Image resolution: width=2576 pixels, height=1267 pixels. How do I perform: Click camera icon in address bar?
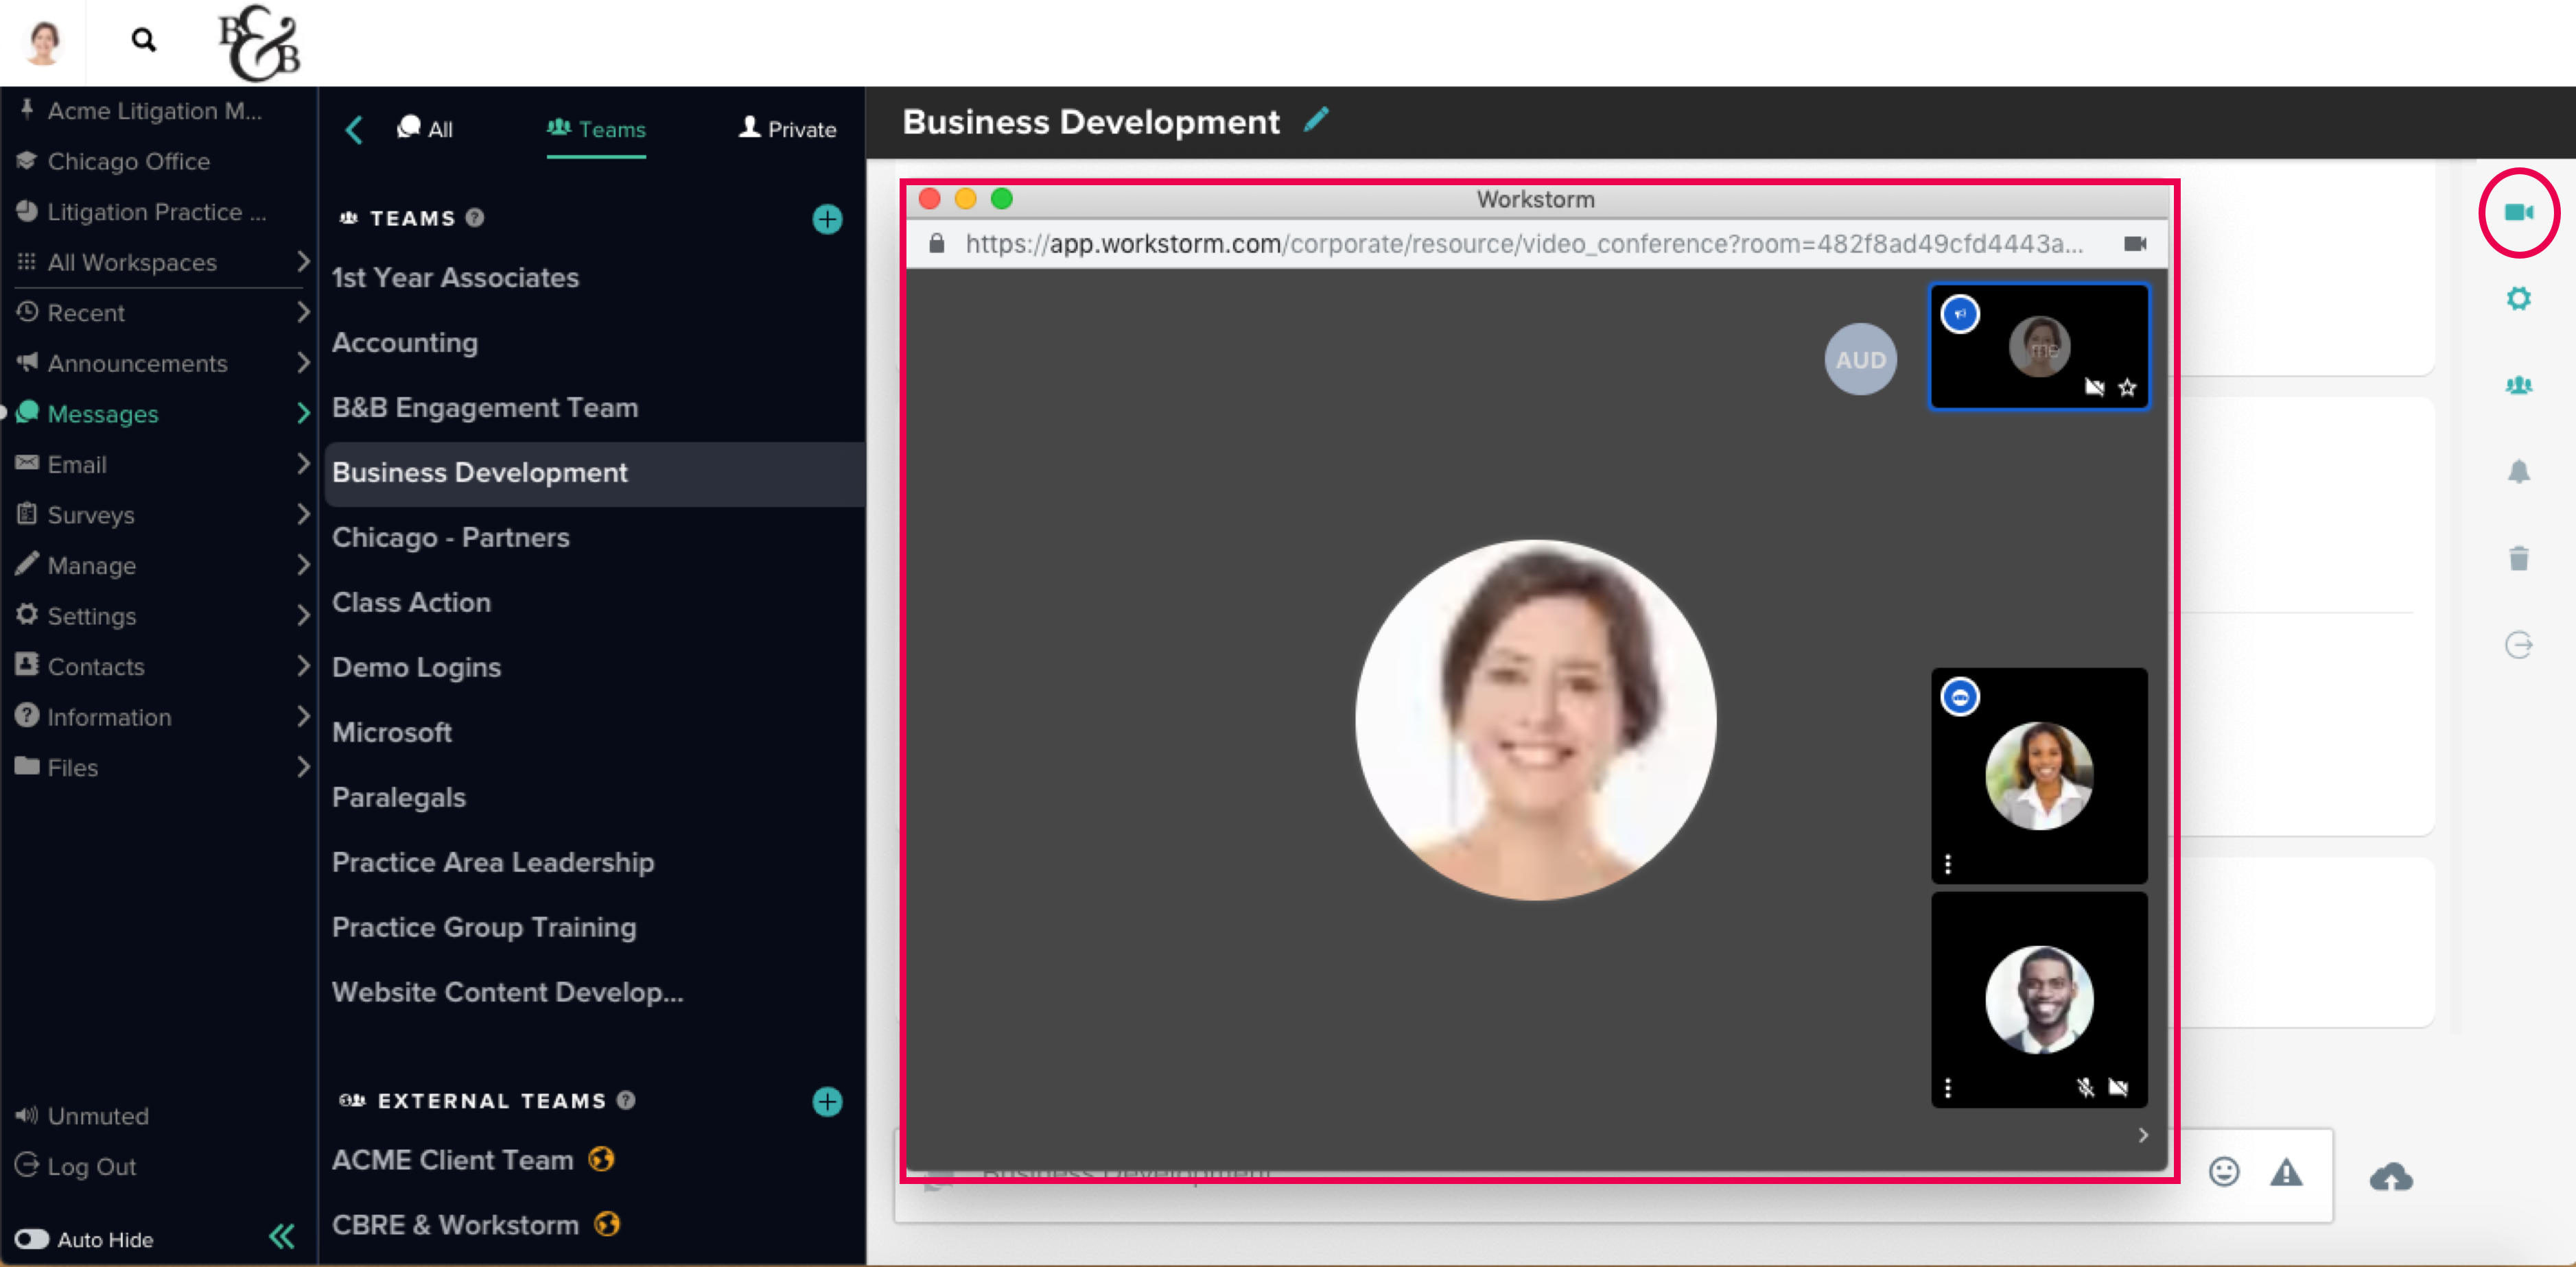(x=2135, y=243)
